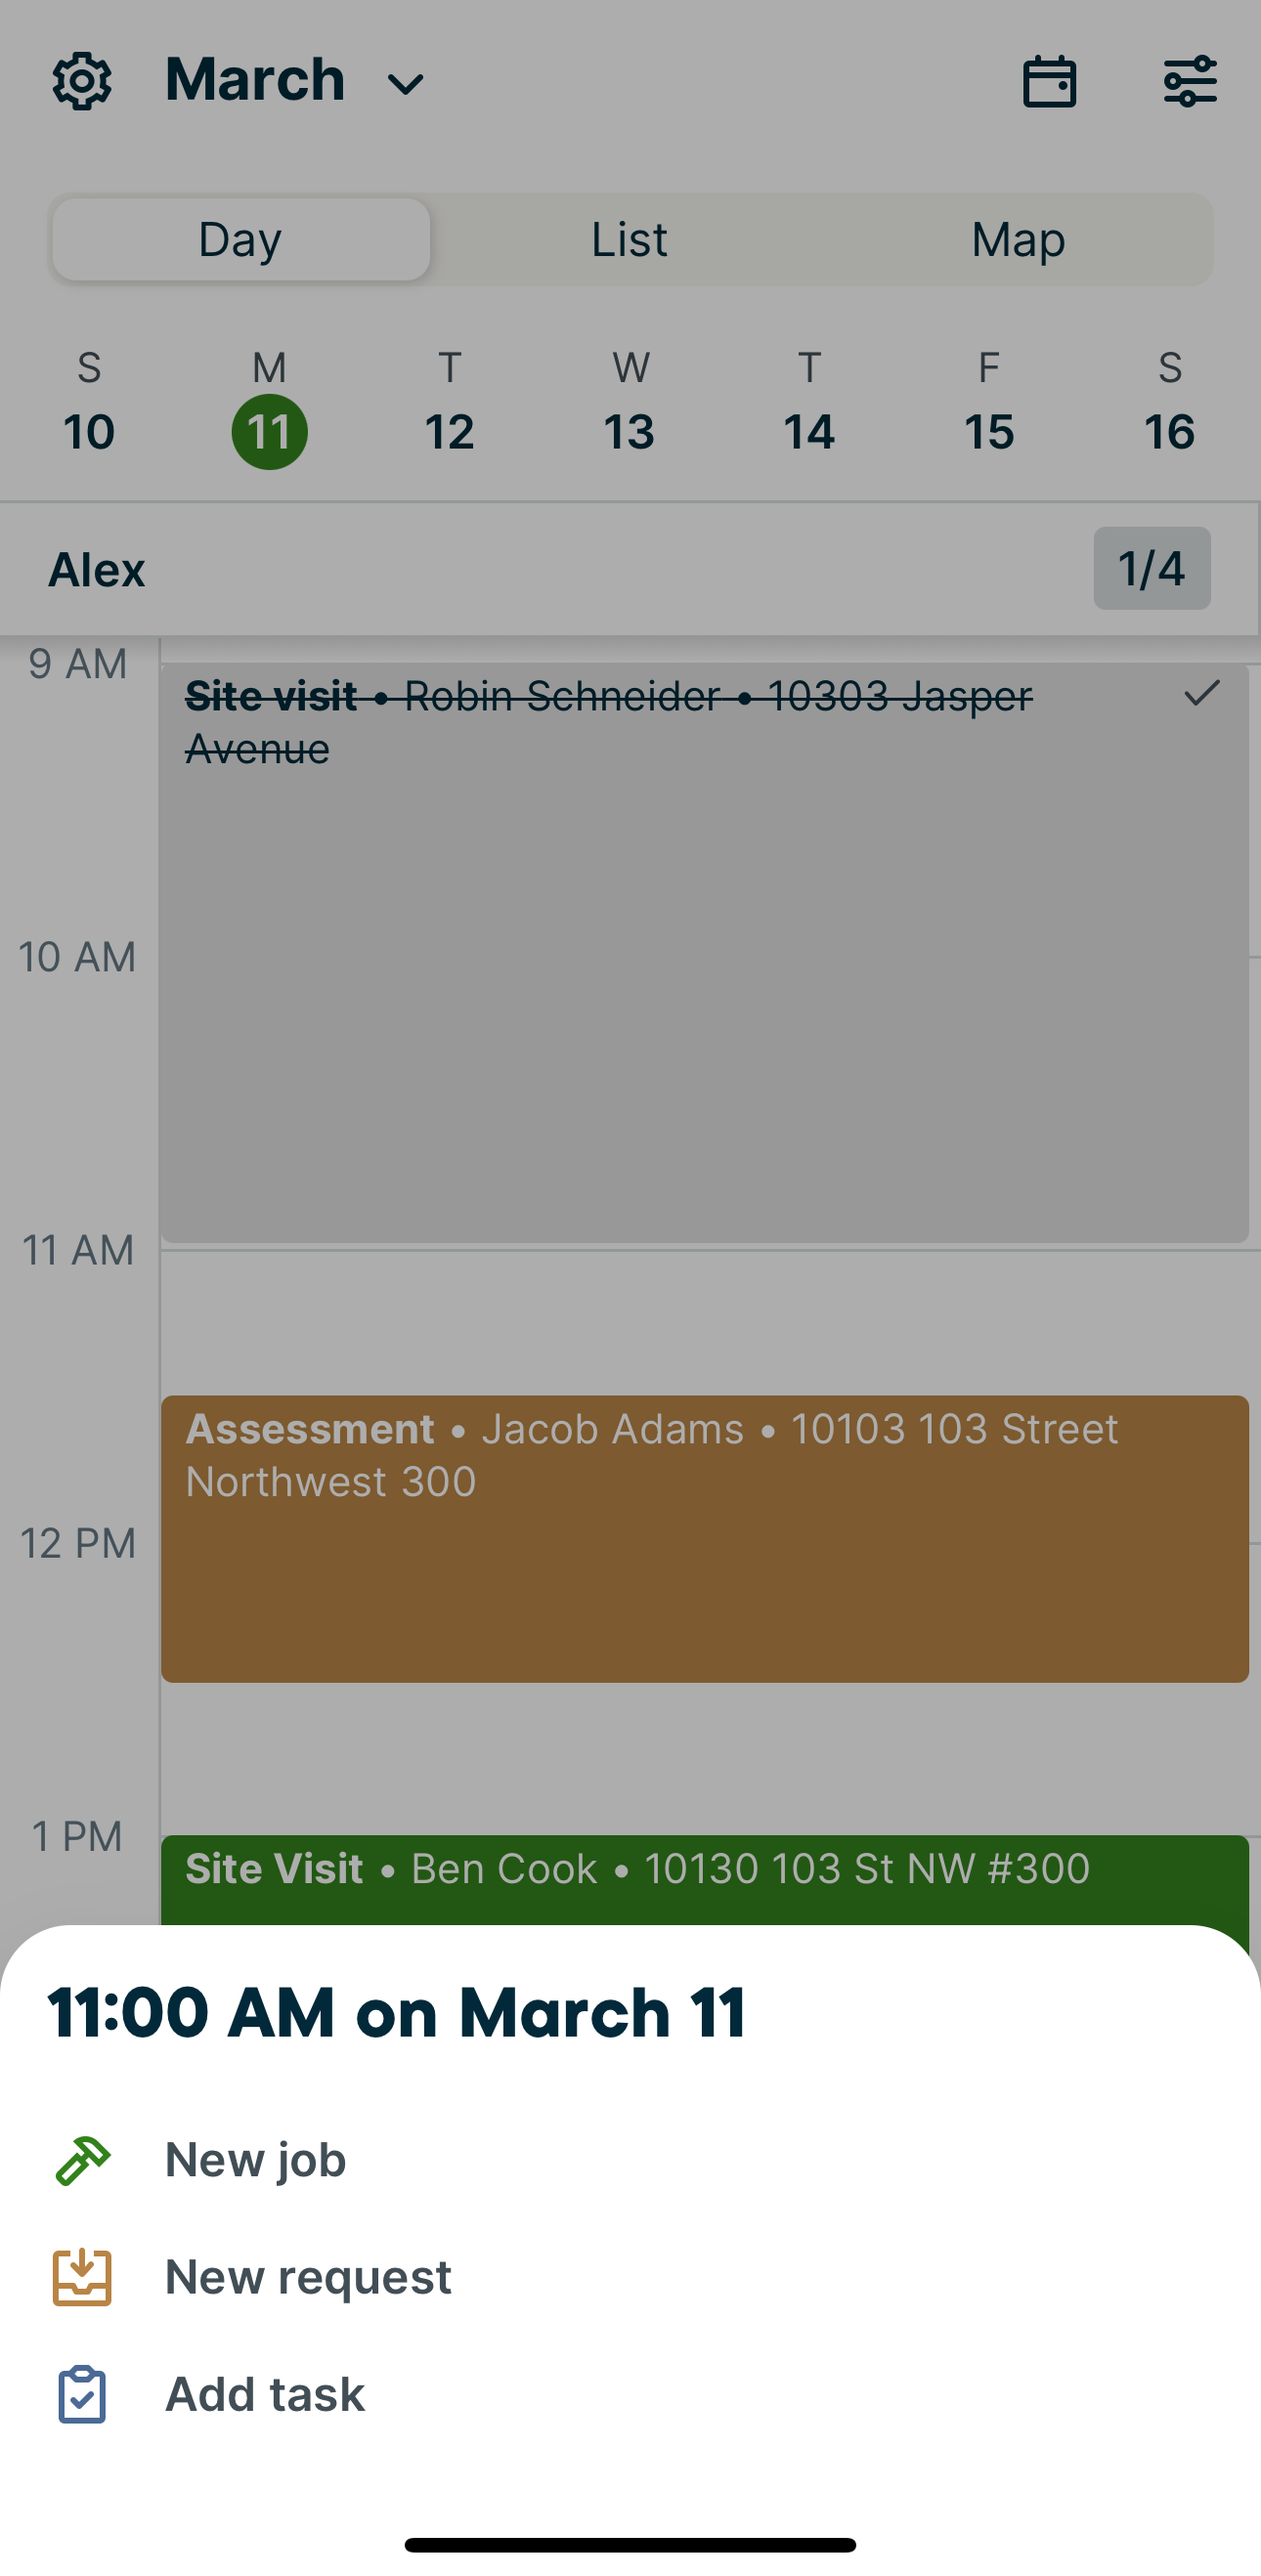Open the calendar picker icon
This screenshot has width=1261, height=2576.
click(x=1049, y=80)
